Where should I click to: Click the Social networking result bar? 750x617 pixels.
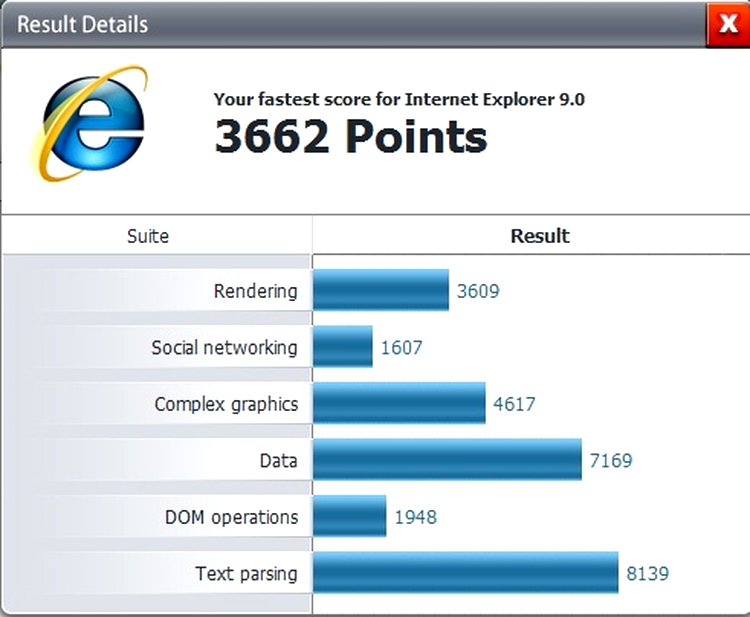tap(343, 347)
